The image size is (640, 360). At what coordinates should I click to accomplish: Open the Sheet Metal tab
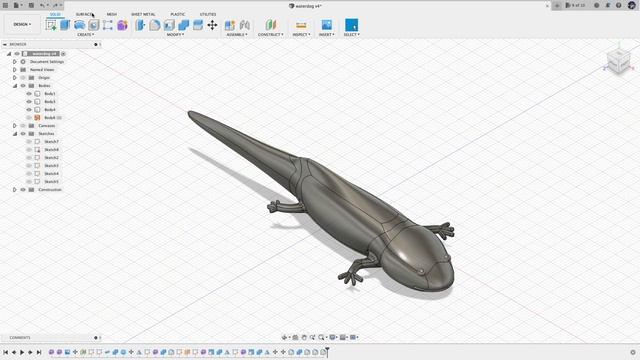[x=143, y=14]
